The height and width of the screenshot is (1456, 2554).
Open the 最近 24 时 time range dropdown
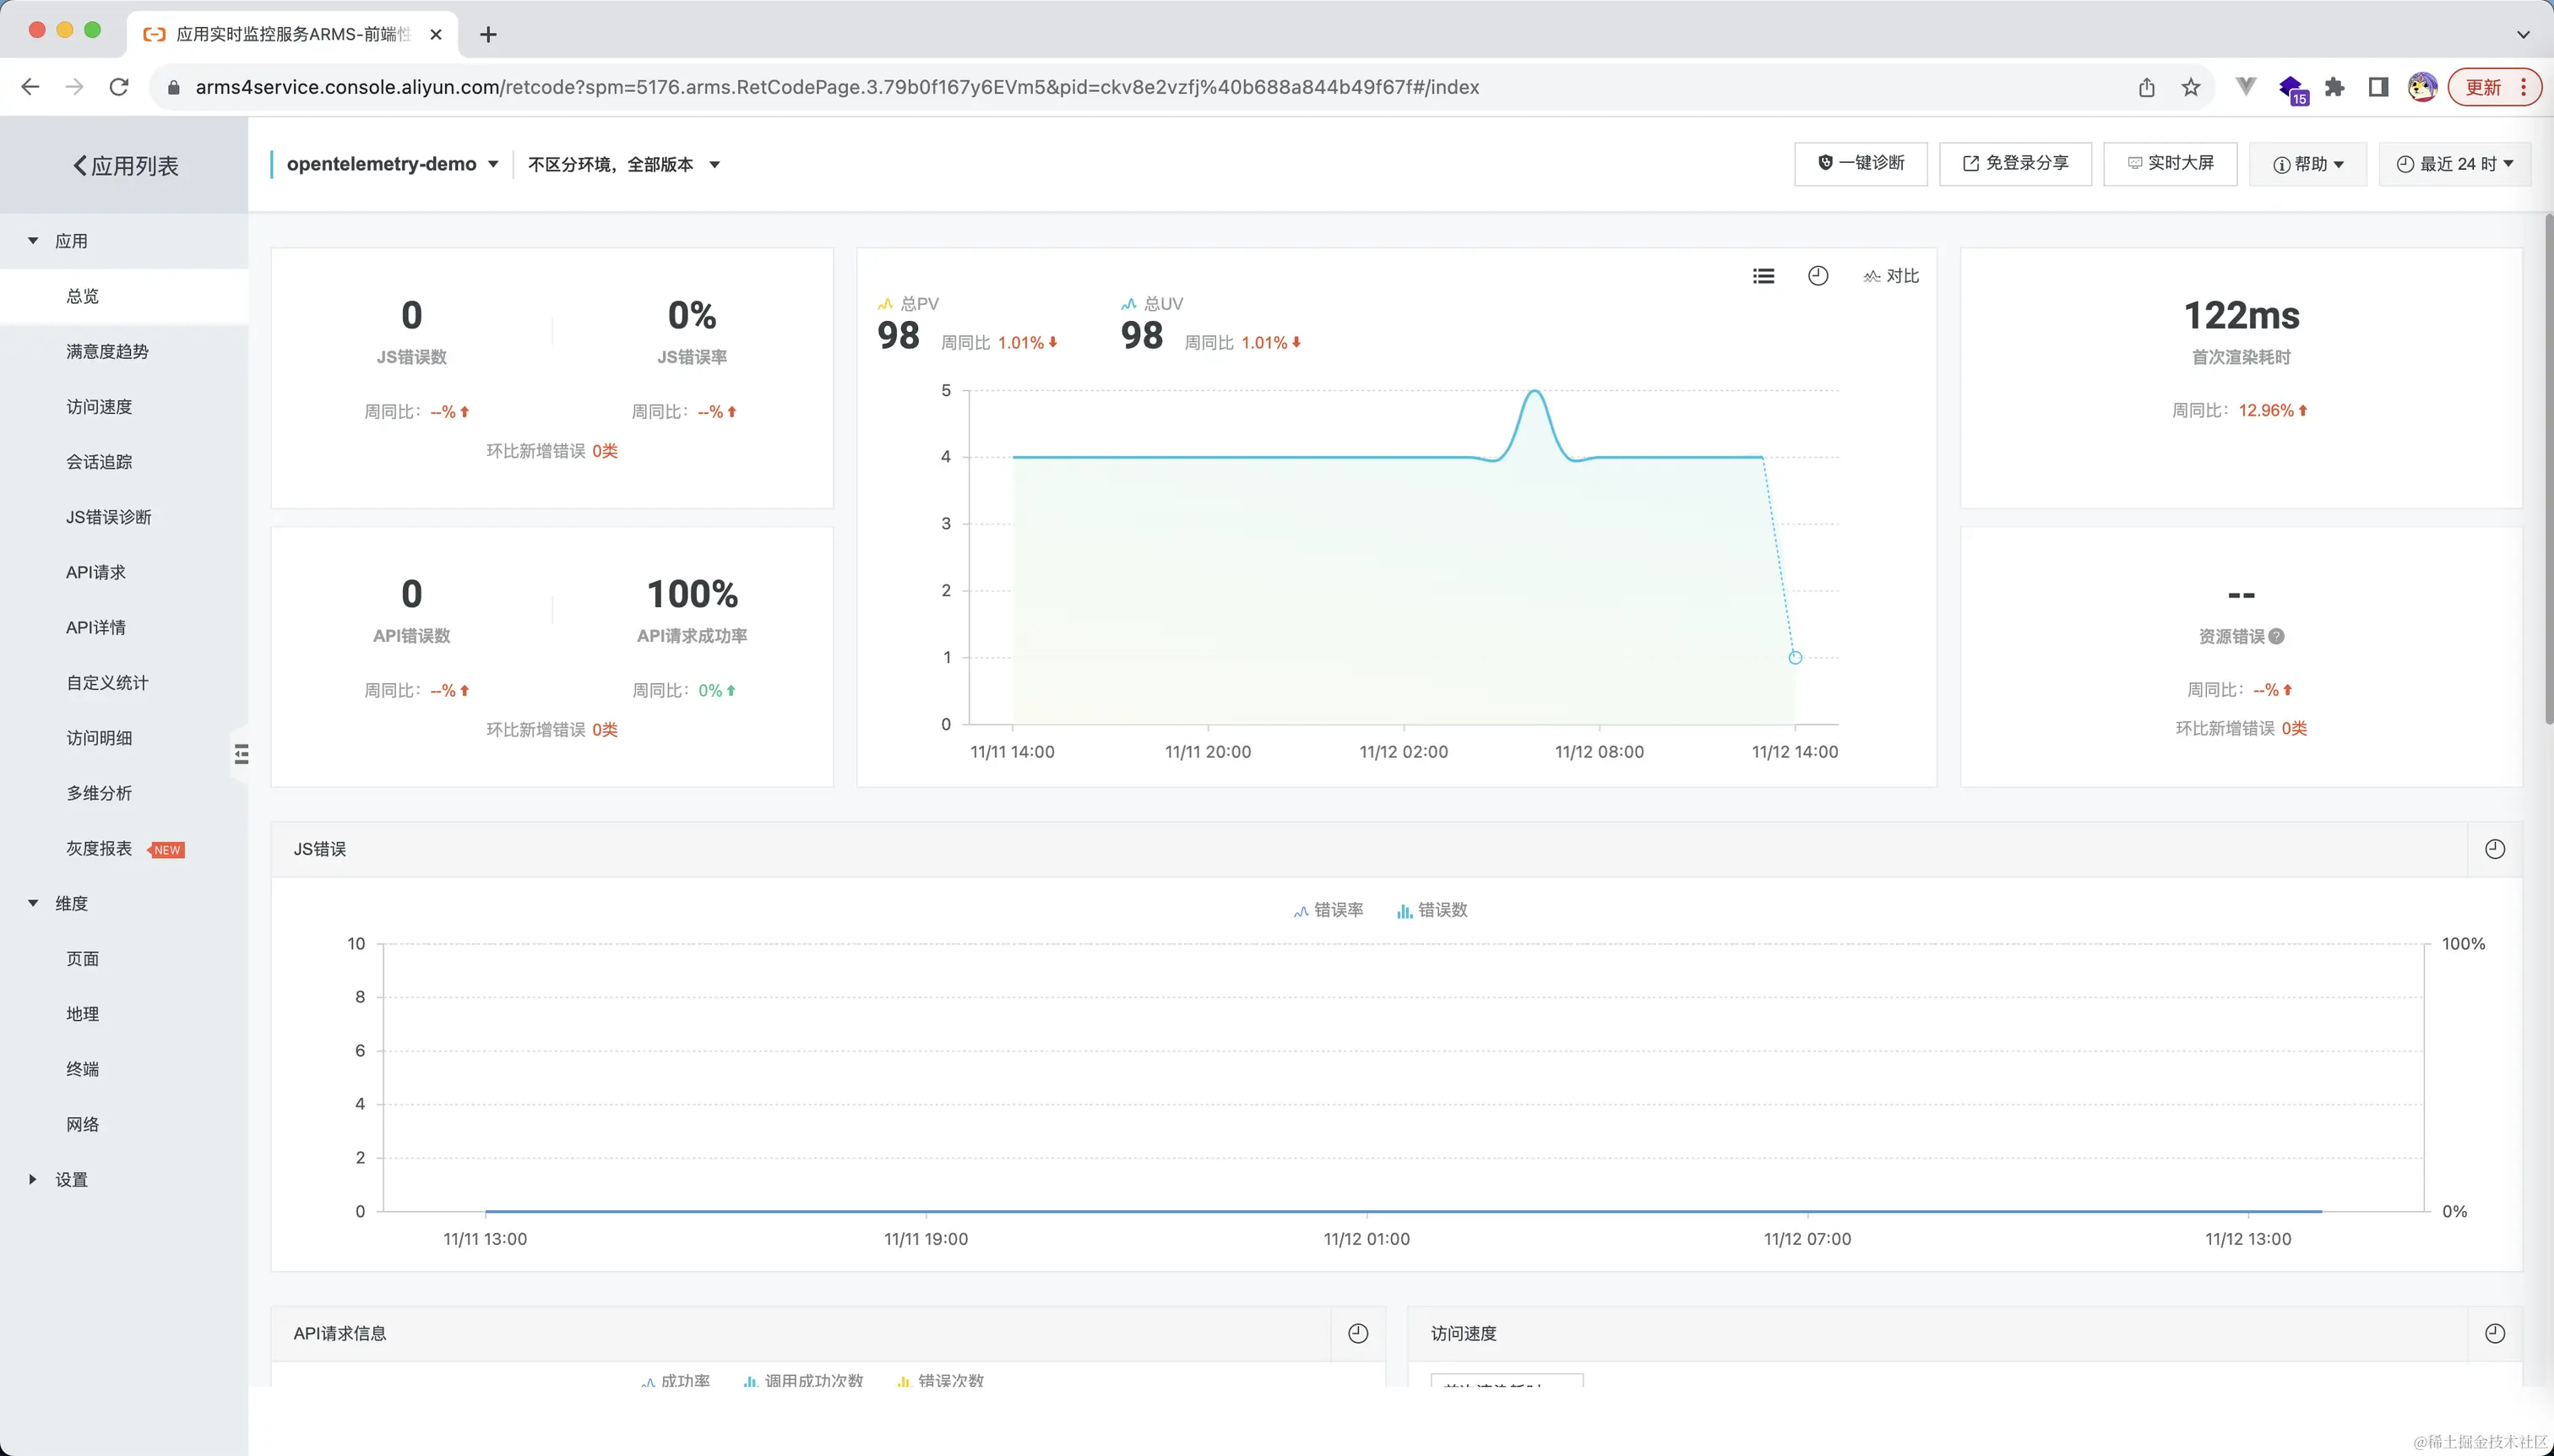pyautogui.click(x=2454, y=164)
